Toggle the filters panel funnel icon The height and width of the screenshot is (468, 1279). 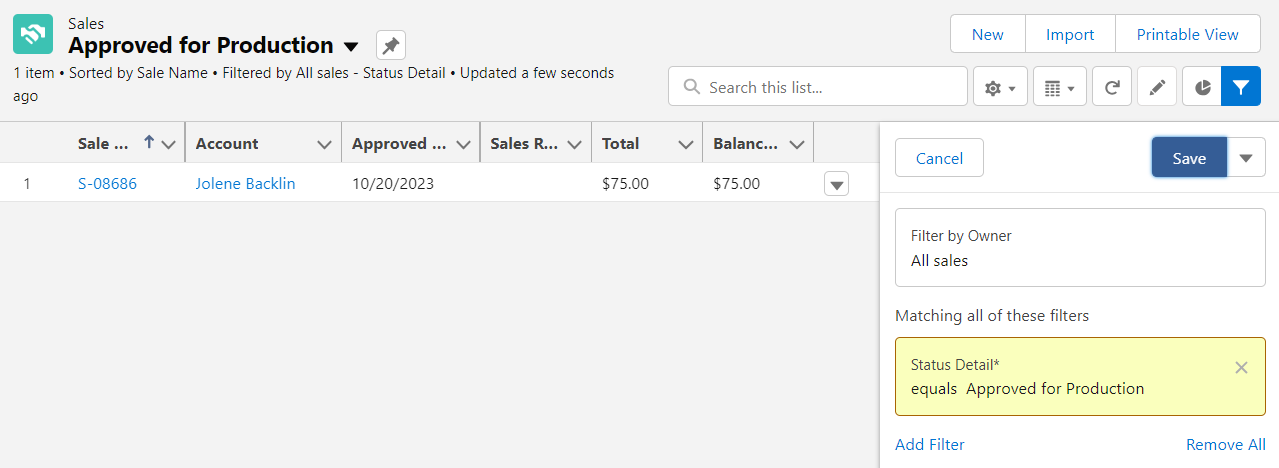point(1241,88)
